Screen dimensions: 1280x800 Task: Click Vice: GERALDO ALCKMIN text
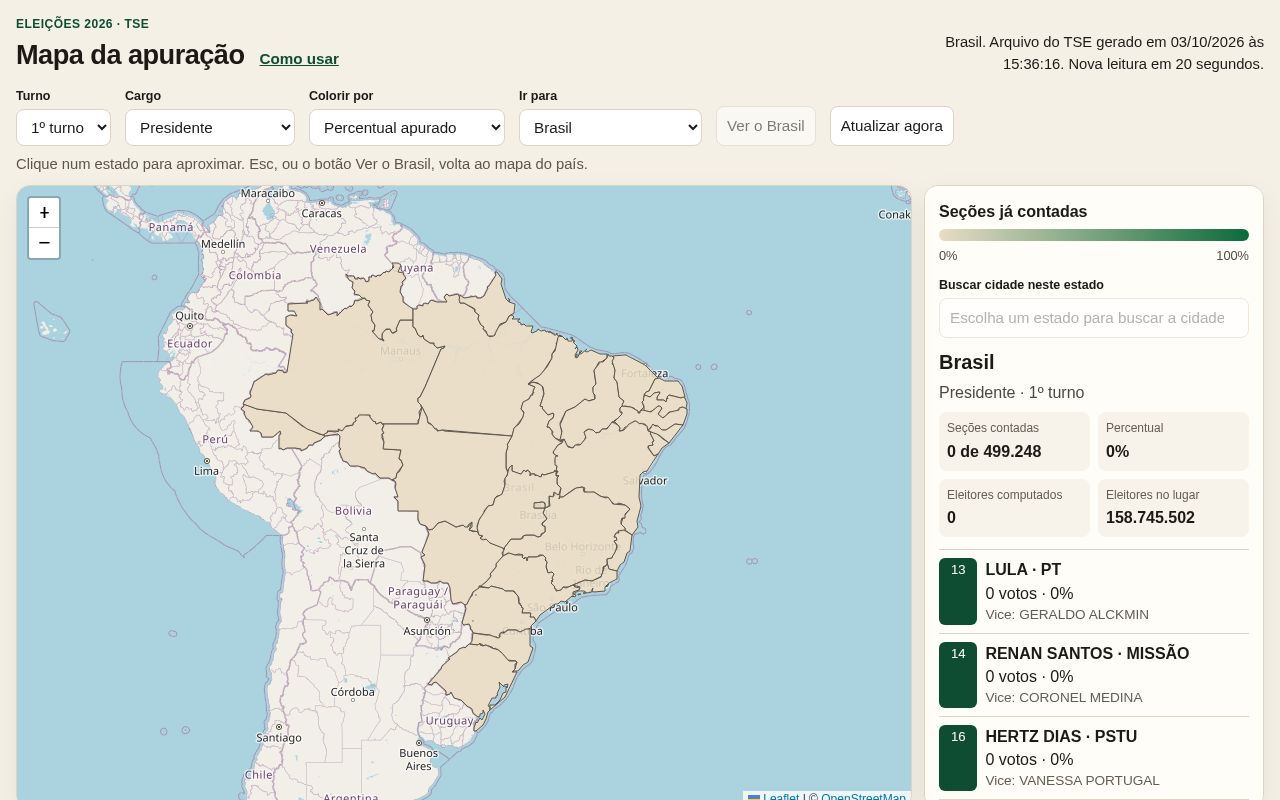pyautogui.click(x=1067, y=614)
